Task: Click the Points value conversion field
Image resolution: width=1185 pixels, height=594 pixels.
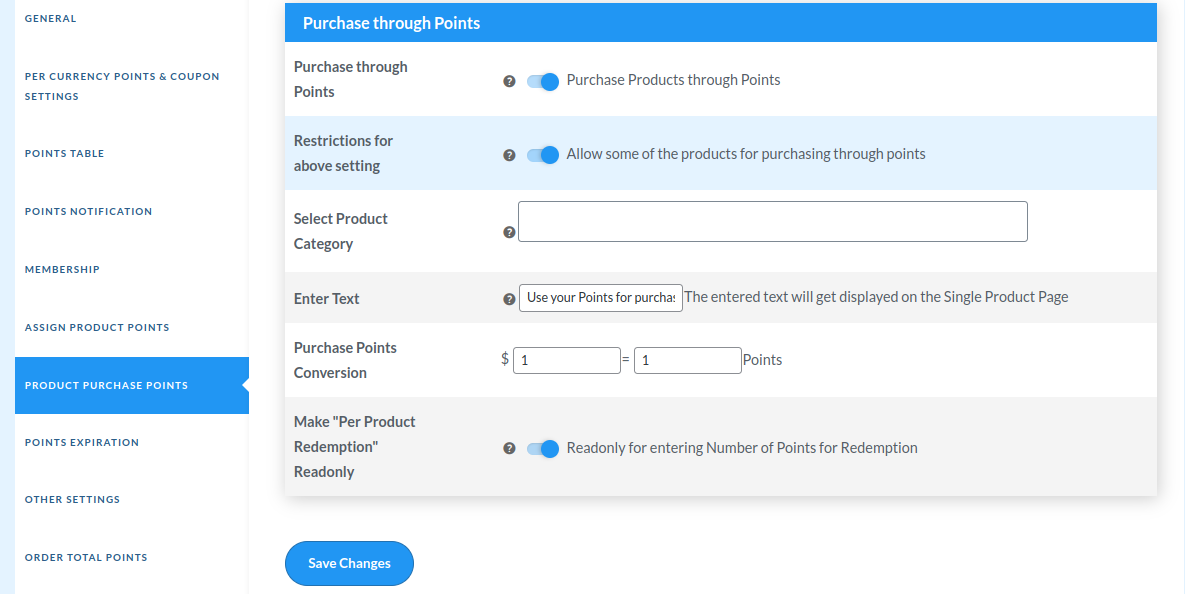Action: click(687, 360)
